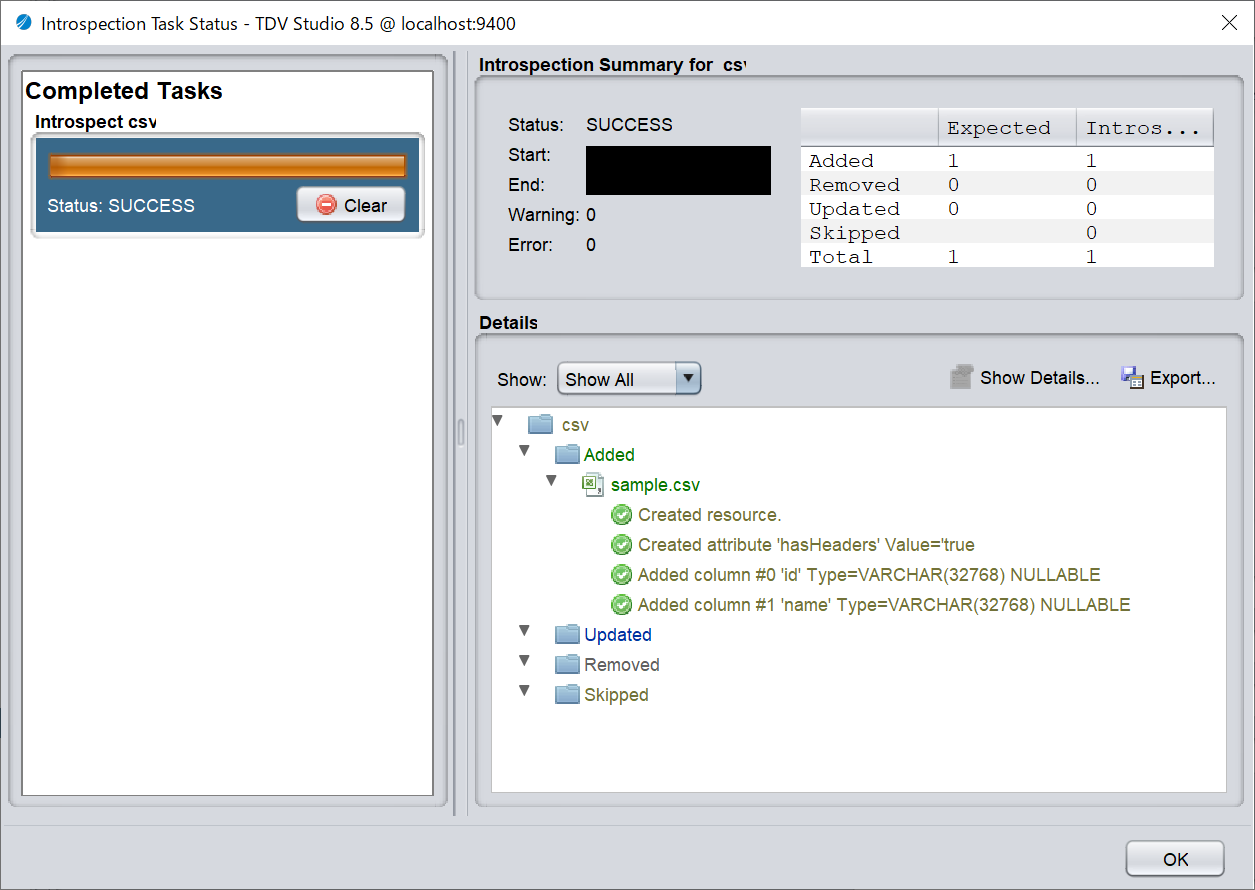The height and width of the screenshot is (890, 1255).
Task: Select the Added tree label
Action: pyautogui.click(x=609, y=455)
